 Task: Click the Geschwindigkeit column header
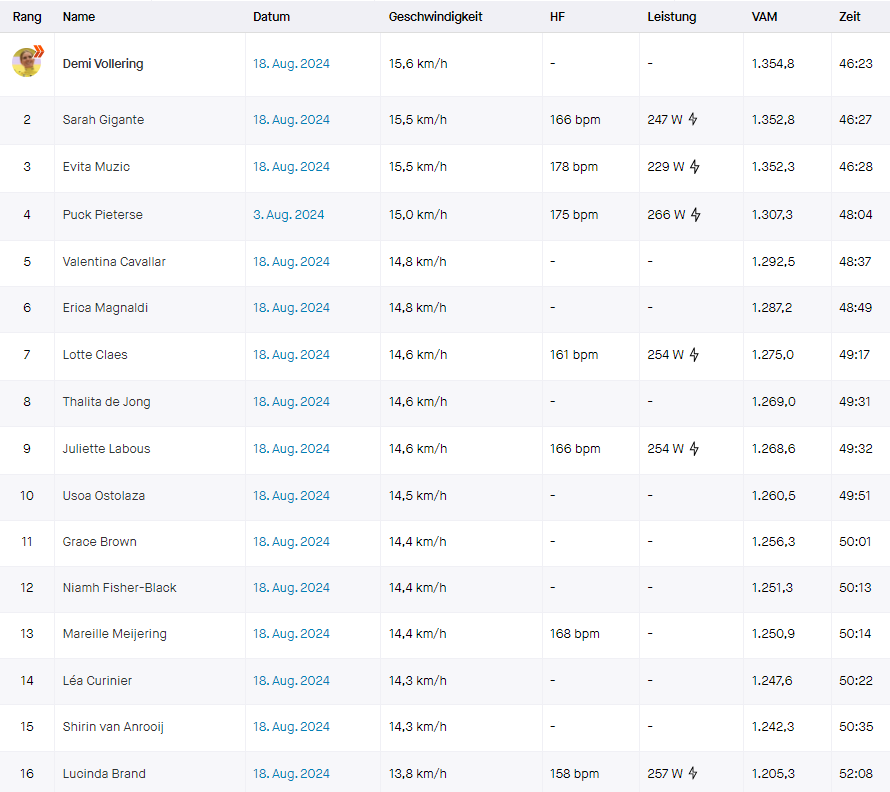[435, 17]
